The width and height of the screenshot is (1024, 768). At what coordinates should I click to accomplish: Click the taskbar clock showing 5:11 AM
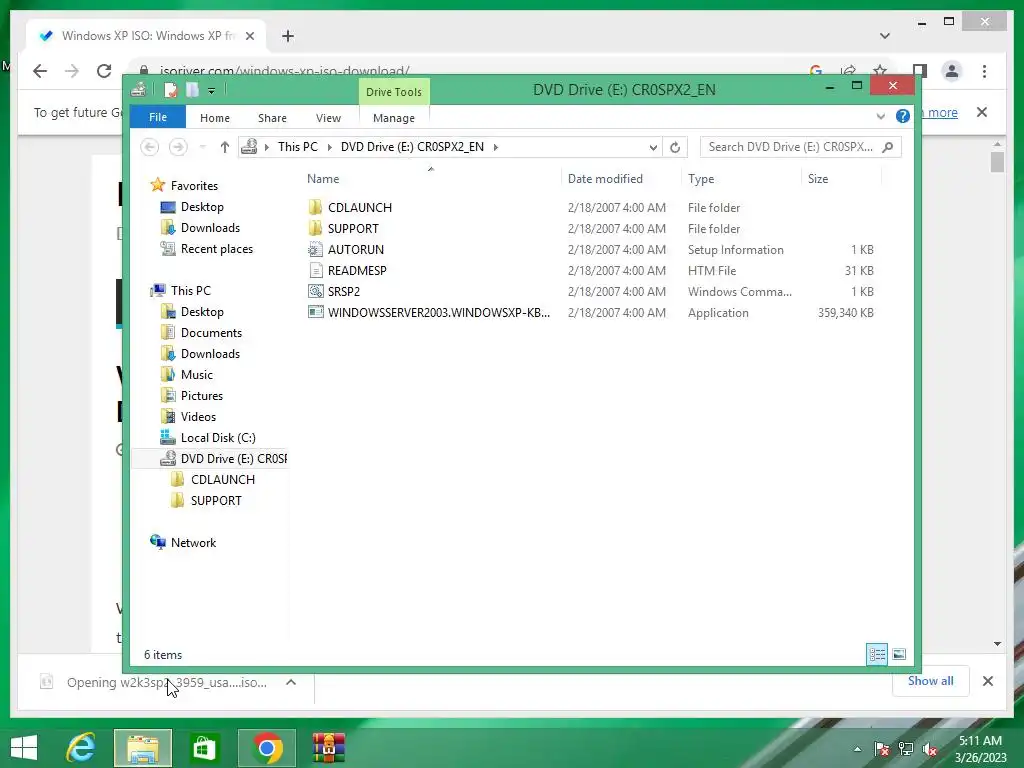pyautogui.click(x=980, y=741)
